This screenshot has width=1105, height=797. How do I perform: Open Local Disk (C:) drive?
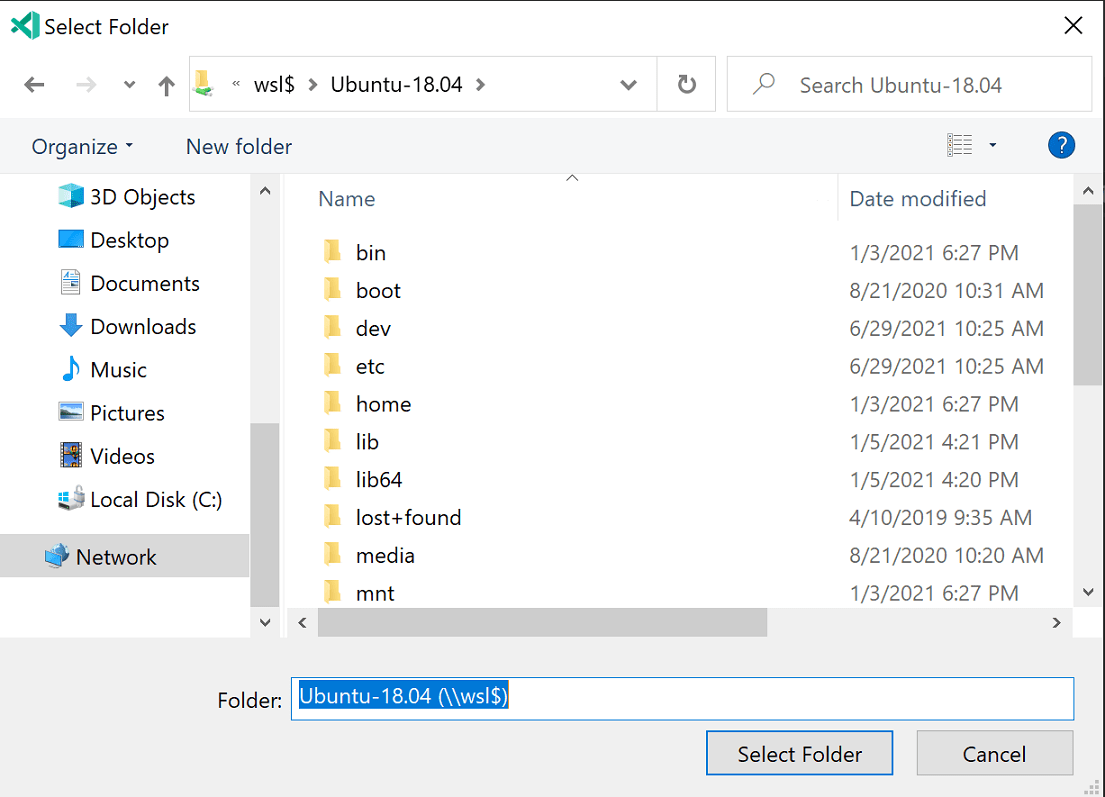click(x=155, y=499)
